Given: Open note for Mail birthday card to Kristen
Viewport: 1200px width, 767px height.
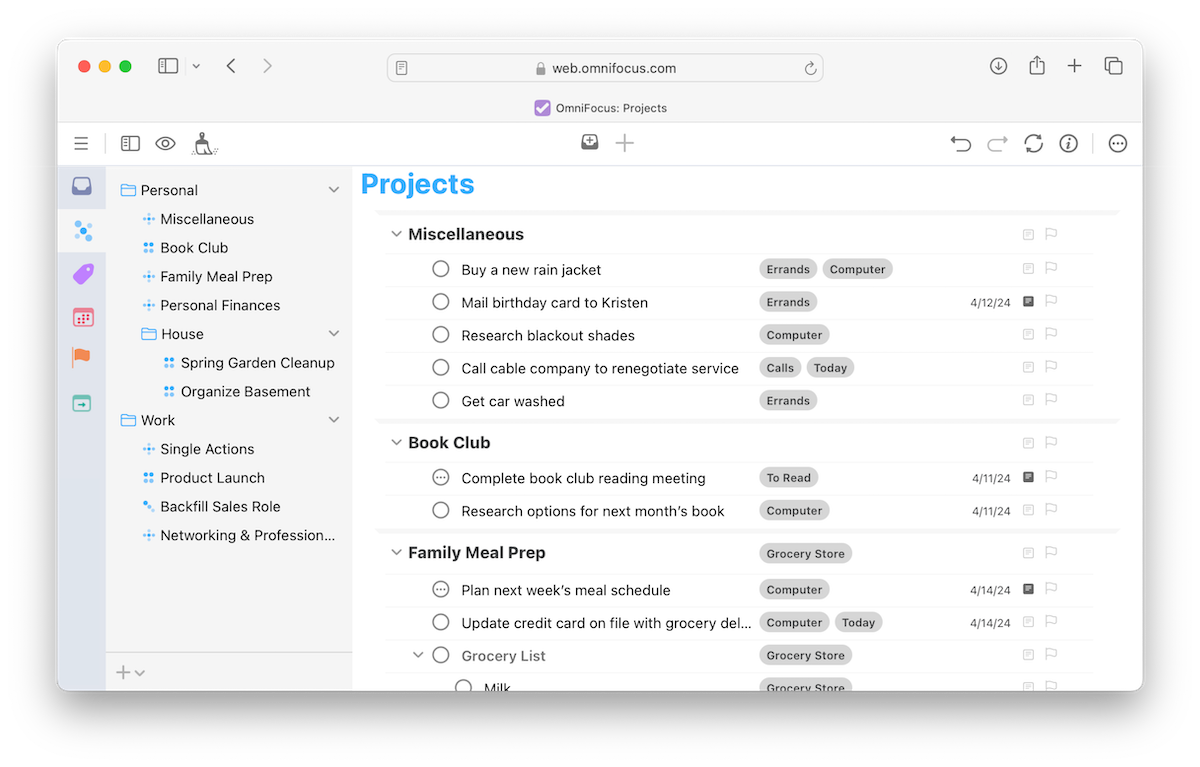Looking at the screenshot, I should (x=1028, y=301).
